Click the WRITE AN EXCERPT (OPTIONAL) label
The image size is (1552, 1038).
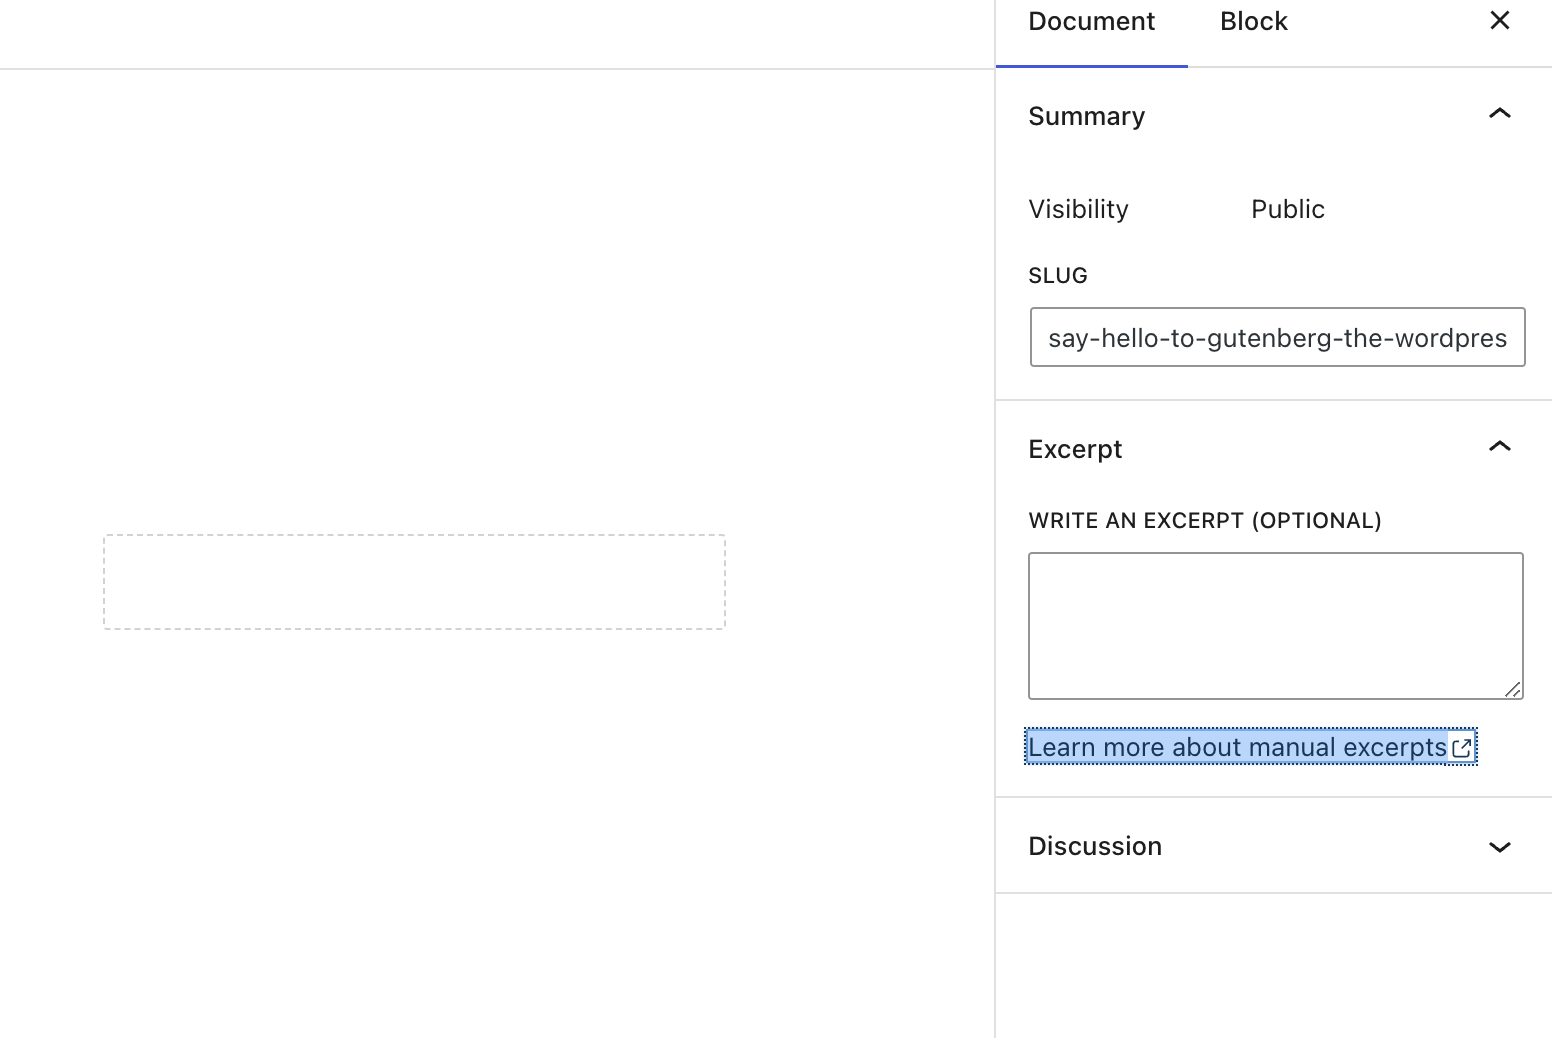pyautogui.click(x=1204, y=520)
